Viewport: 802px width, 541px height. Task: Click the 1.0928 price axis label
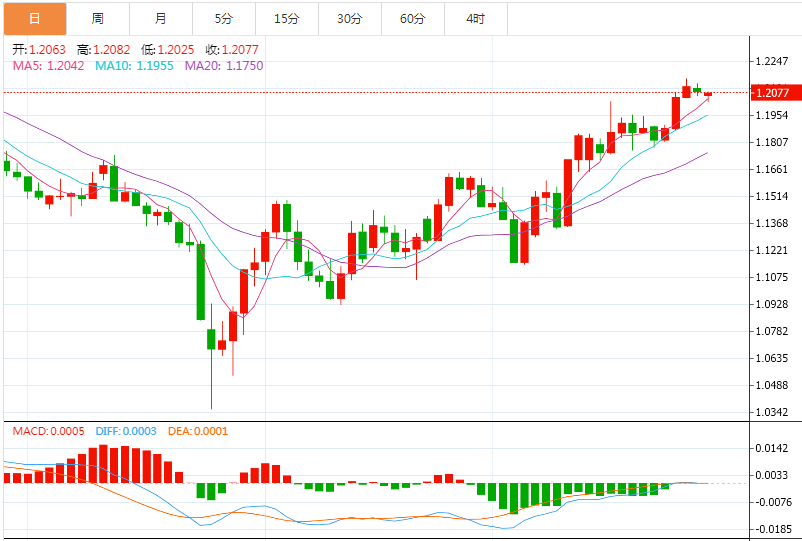coord(772,304)
